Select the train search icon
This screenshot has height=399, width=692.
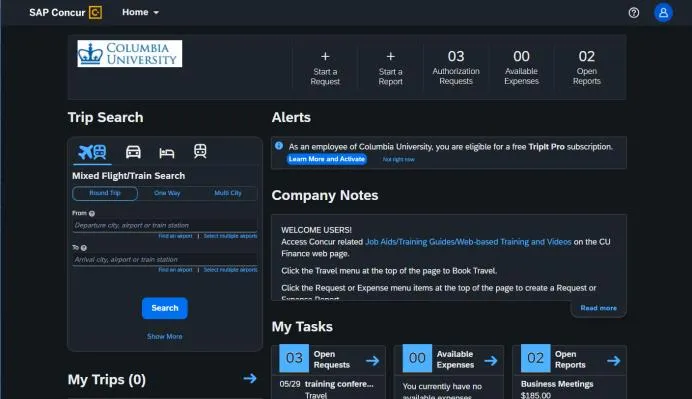pos(200,151)
